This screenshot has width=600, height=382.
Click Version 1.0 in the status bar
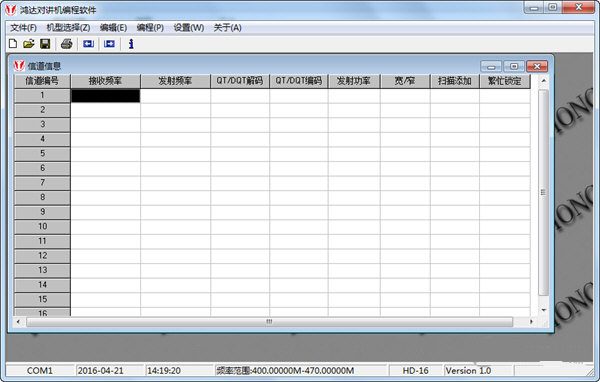468,371
